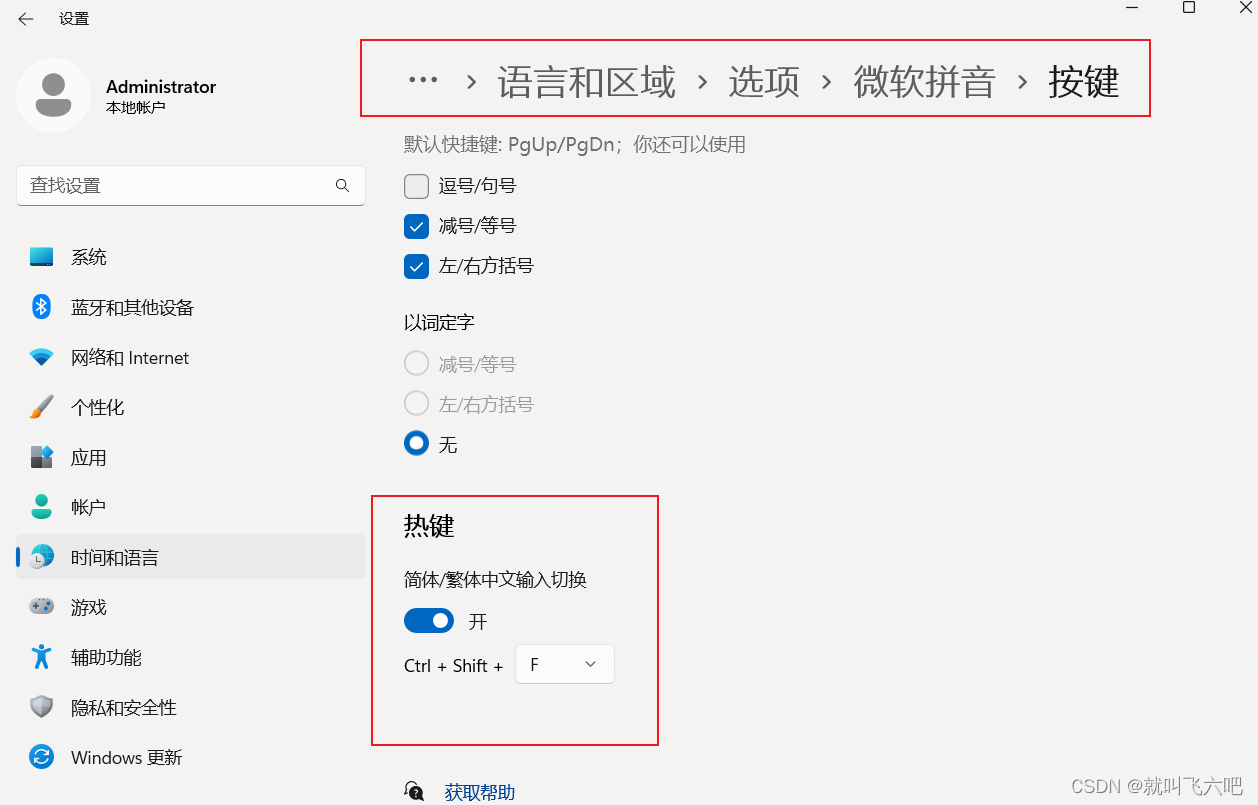
Task: Open 蓝牙和其他设备 settings
Action: tap(190, 307)
